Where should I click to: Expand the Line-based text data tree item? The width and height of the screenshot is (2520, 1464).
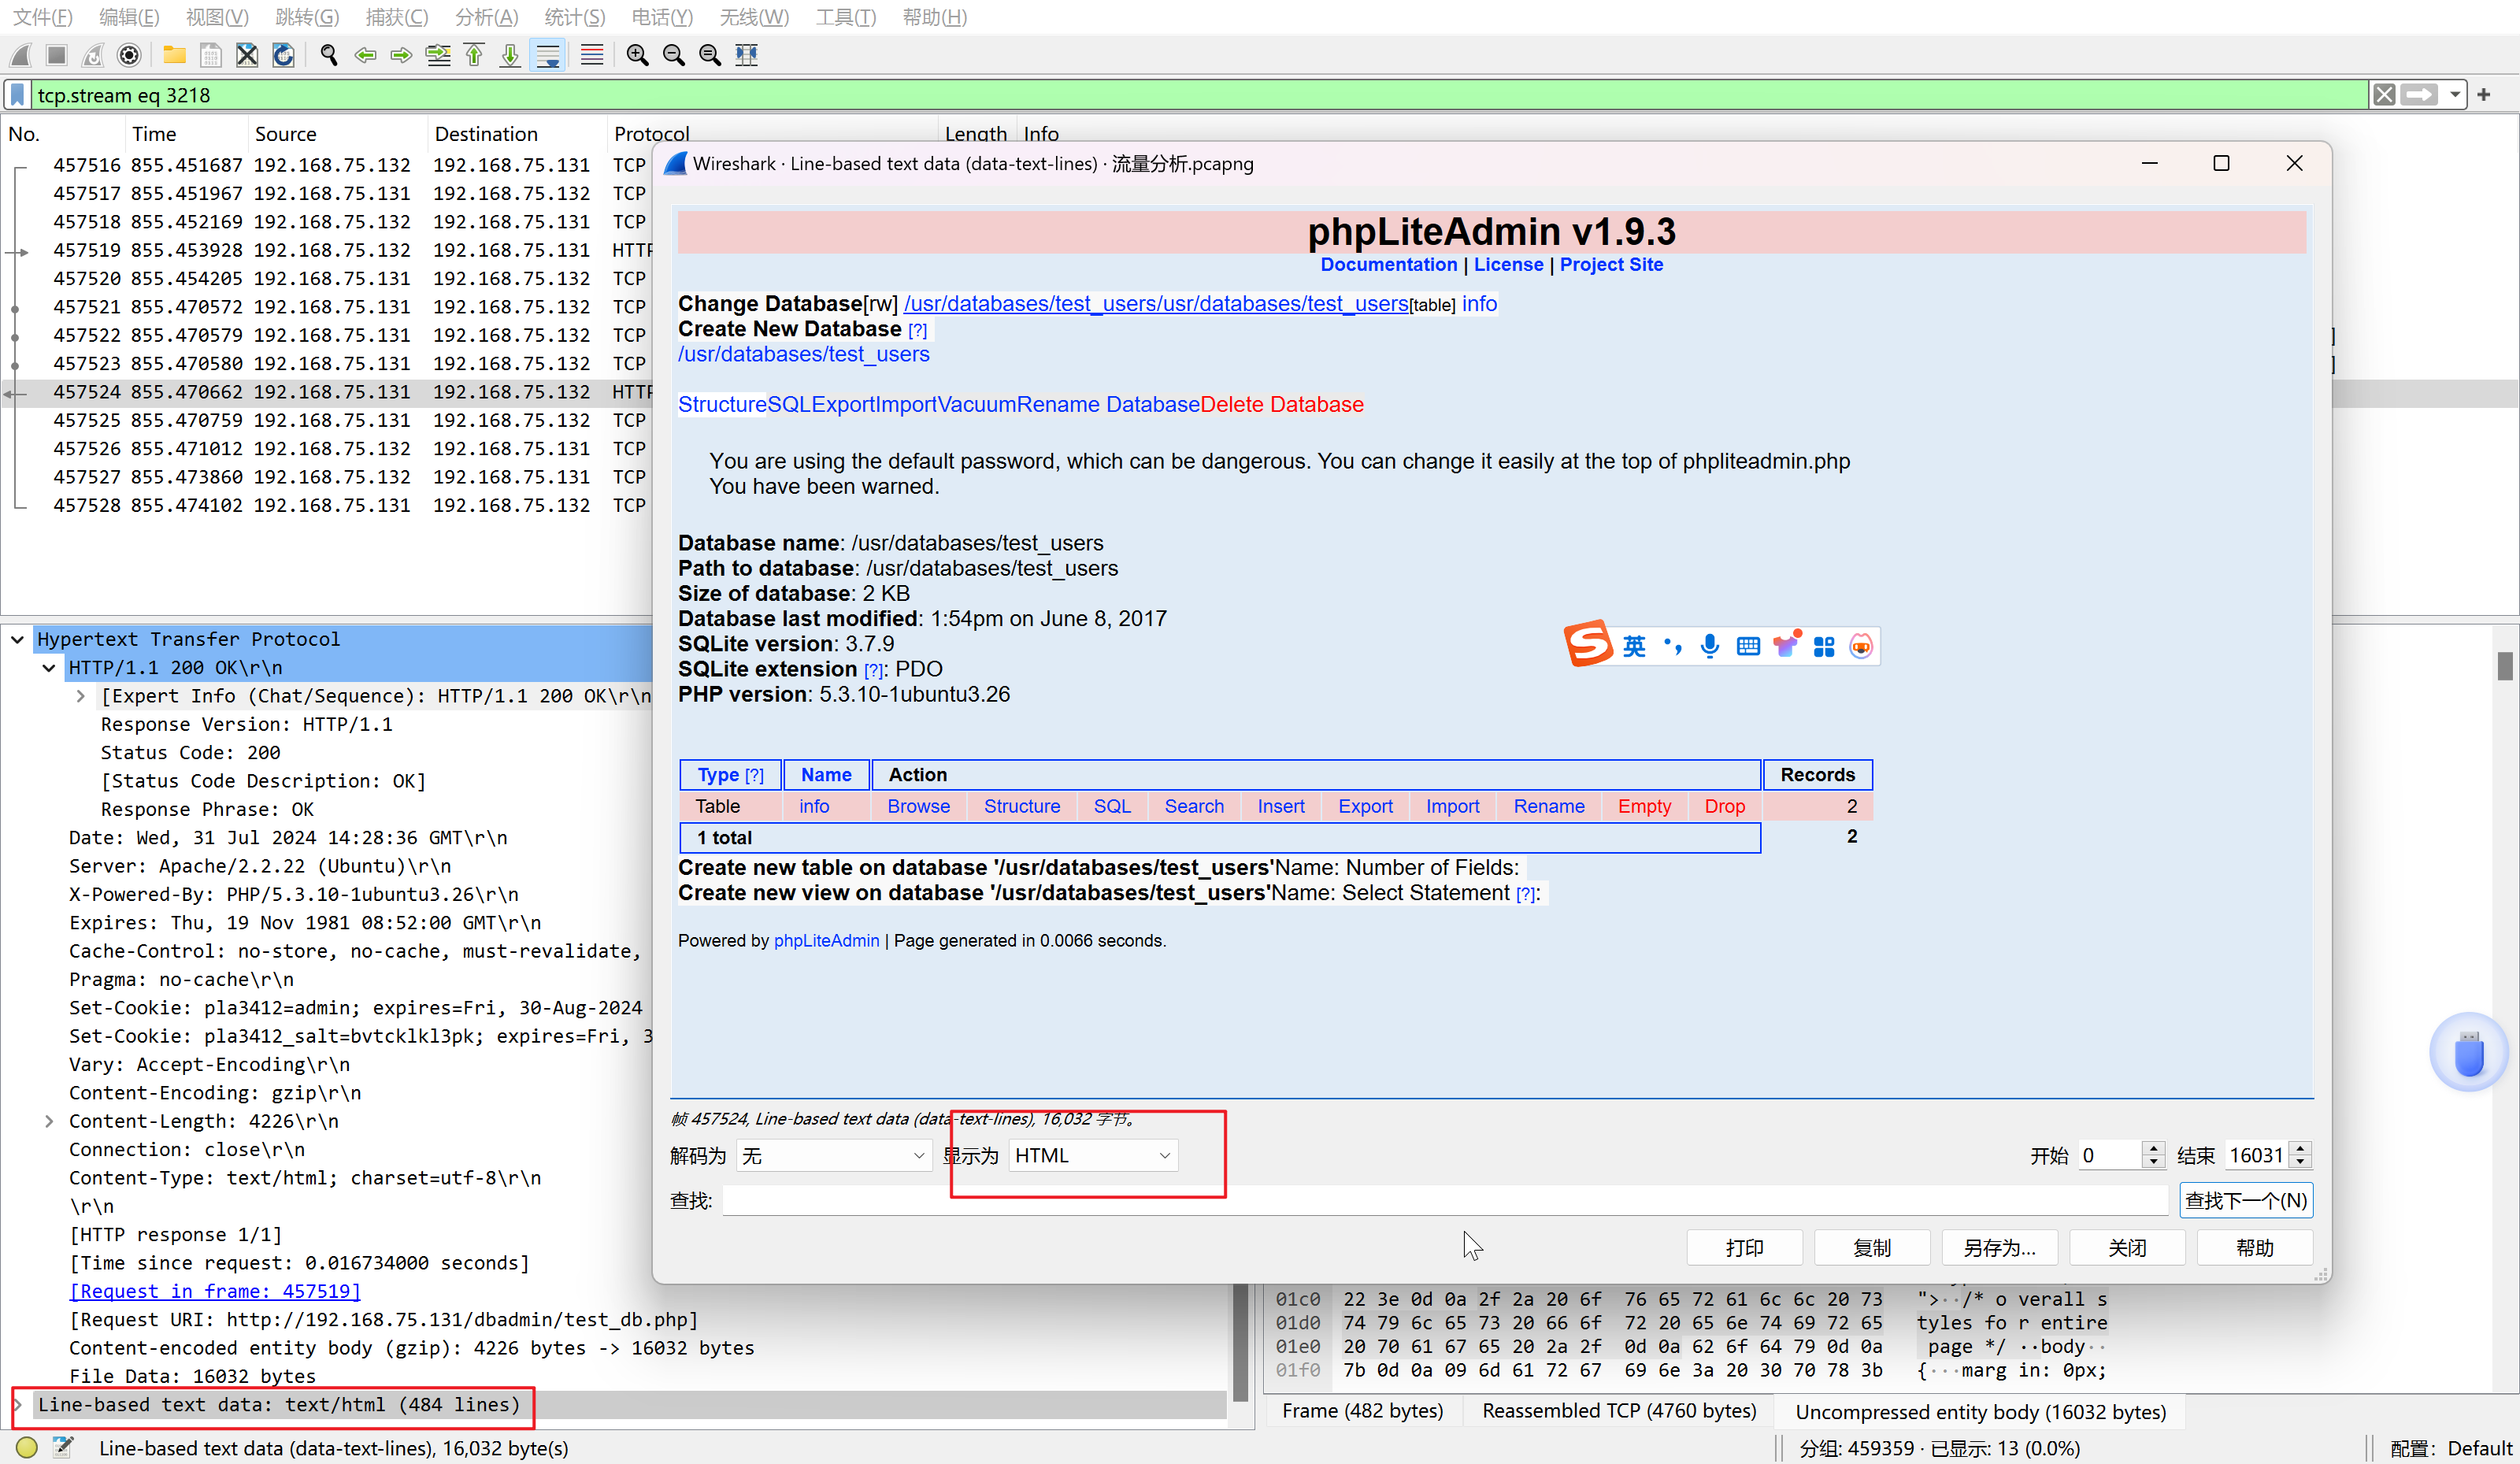click(18, 1405)
